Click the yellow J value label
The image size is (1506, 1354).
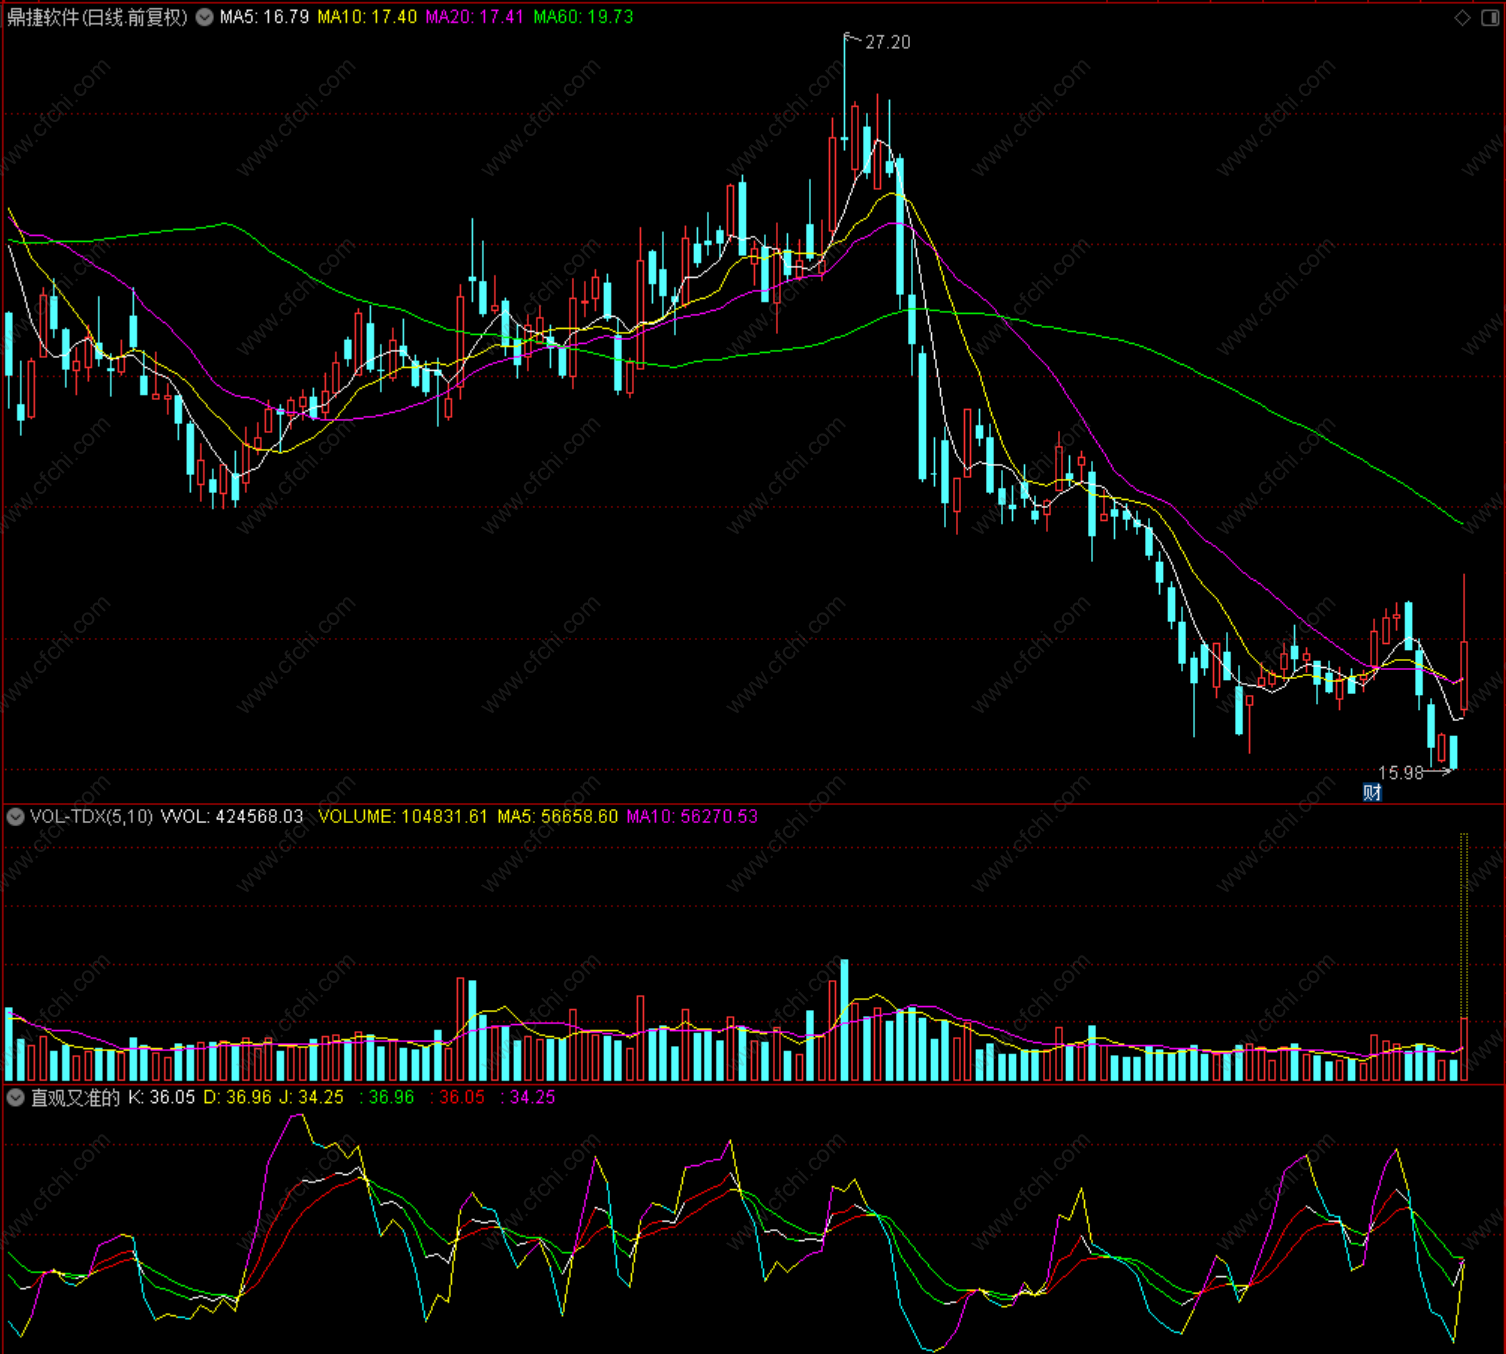click(311, 1097)
